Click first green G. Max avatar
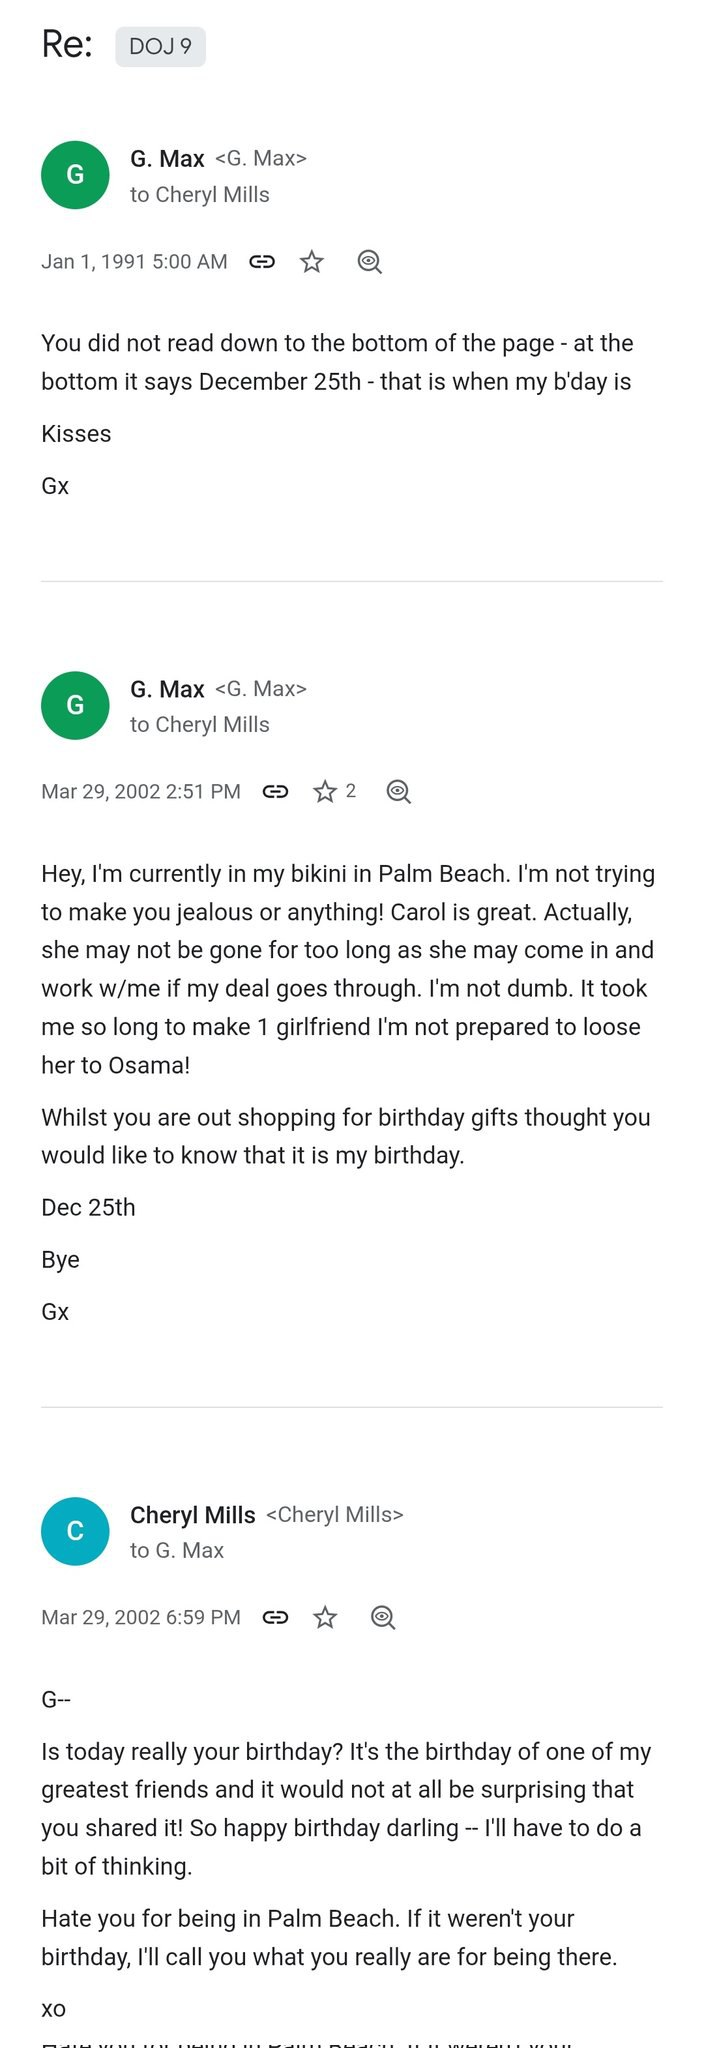The height and width of the screenshot is (2048, 704). point(75,175)
